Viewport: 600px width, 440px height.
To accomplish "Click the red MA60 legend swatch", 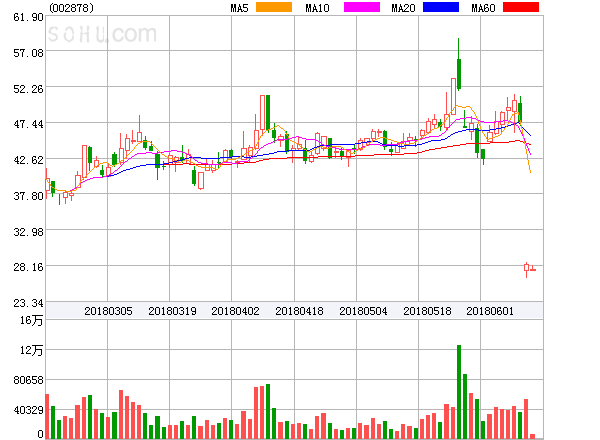I will pyautogui.click(x=521, y=7).
